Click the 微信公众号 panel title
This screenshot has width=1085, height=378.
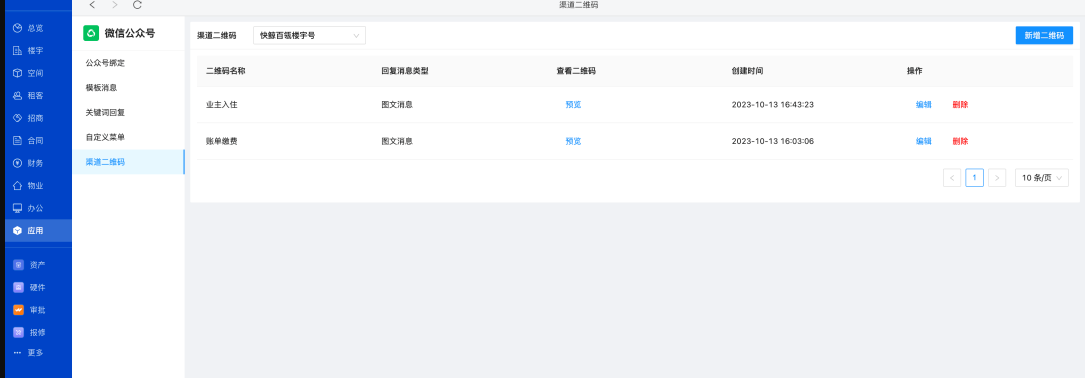(x=130, y=33)
